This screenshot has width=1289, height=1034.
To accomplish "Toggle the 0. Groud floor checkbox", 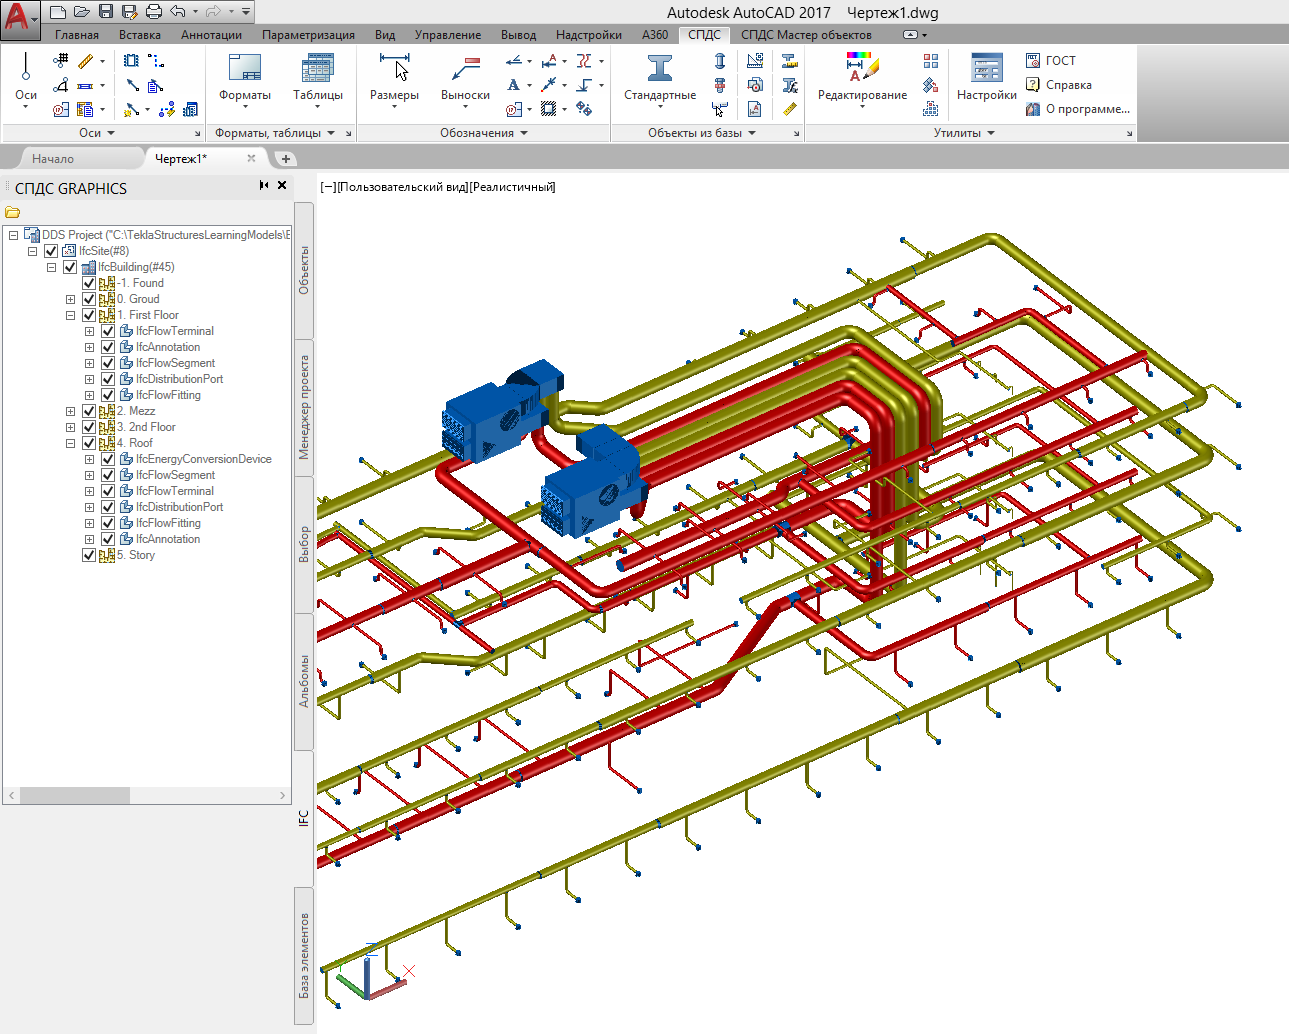I will (89, 299).
